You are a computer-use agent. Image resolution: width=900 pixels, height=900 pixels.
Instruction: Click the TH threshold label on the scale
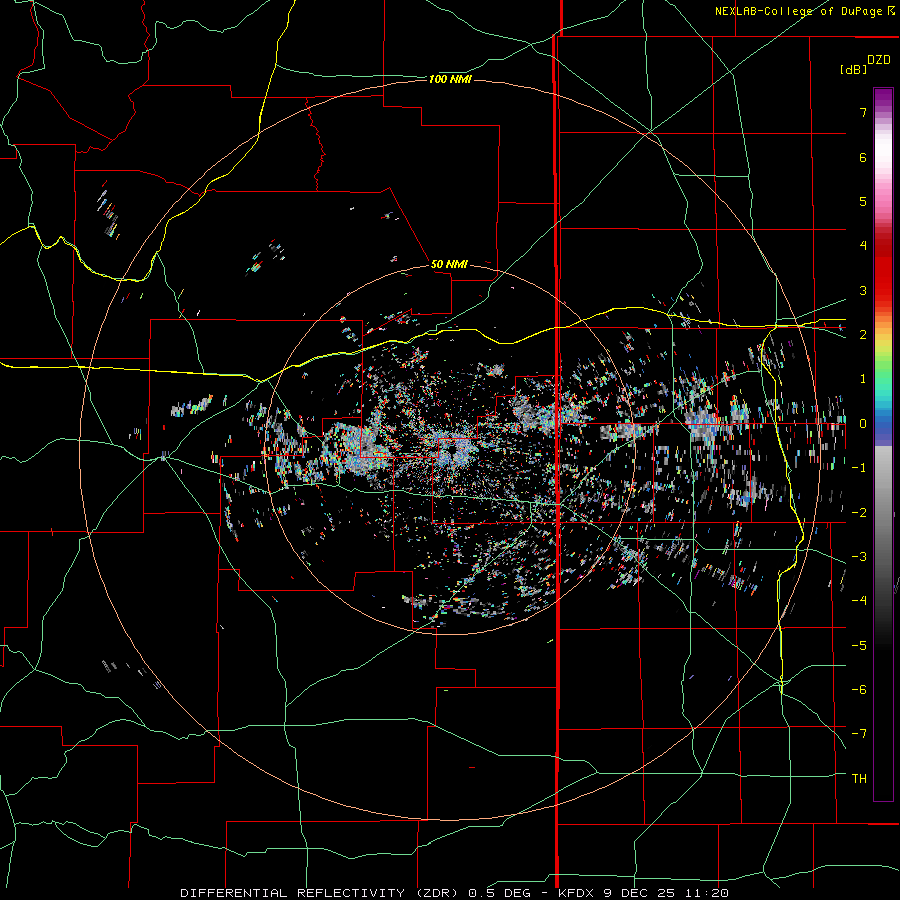(859, 779)
